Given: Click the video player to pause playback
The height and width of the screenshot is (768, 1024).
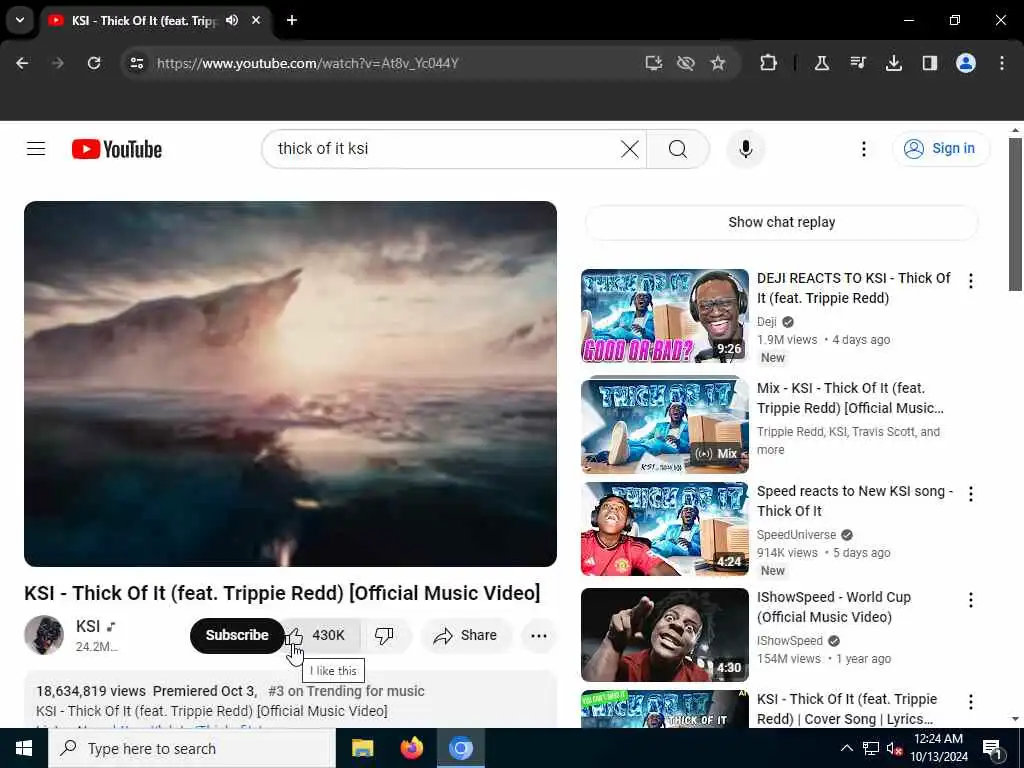Looking at the screenshot, I should (x=291, y=384).
